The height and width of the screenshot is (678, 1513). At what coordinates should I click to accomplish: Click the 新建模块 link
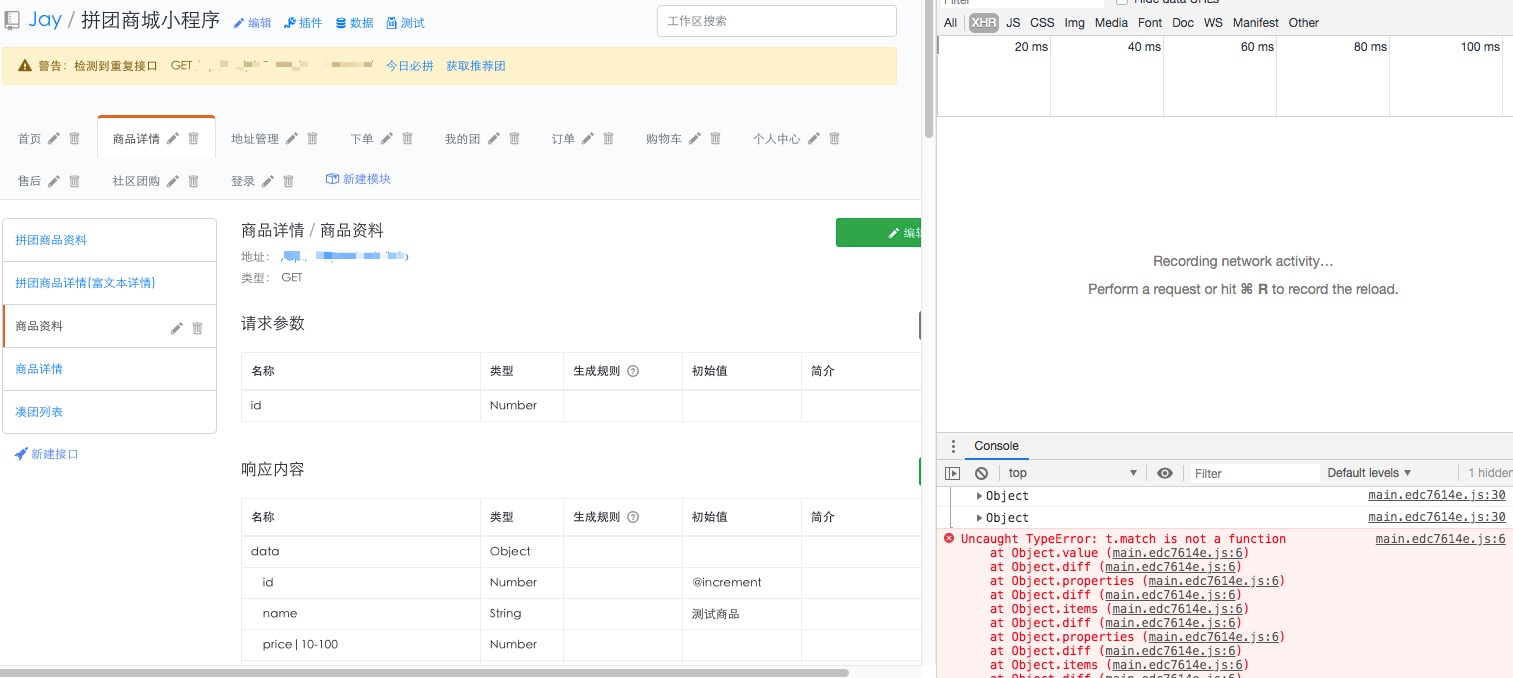click(358, 179)
